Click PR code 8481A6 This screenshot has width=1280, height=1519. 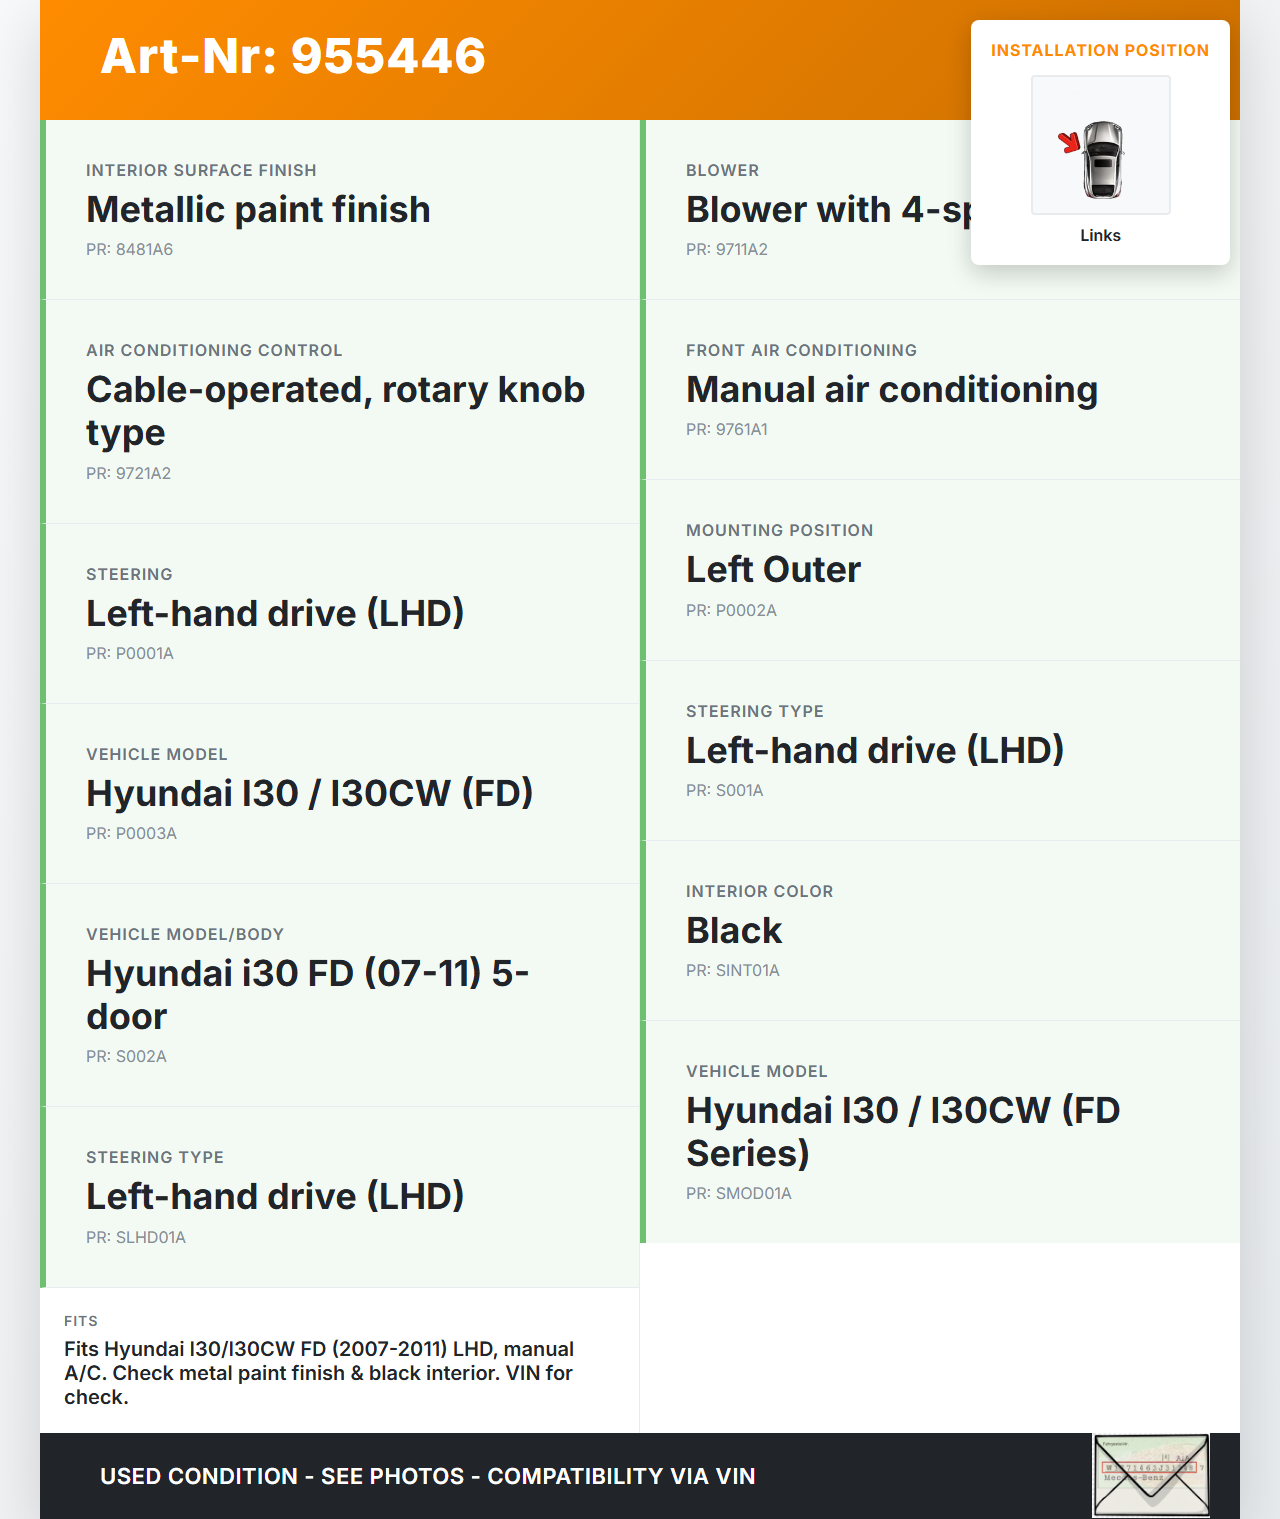(130, 250)
